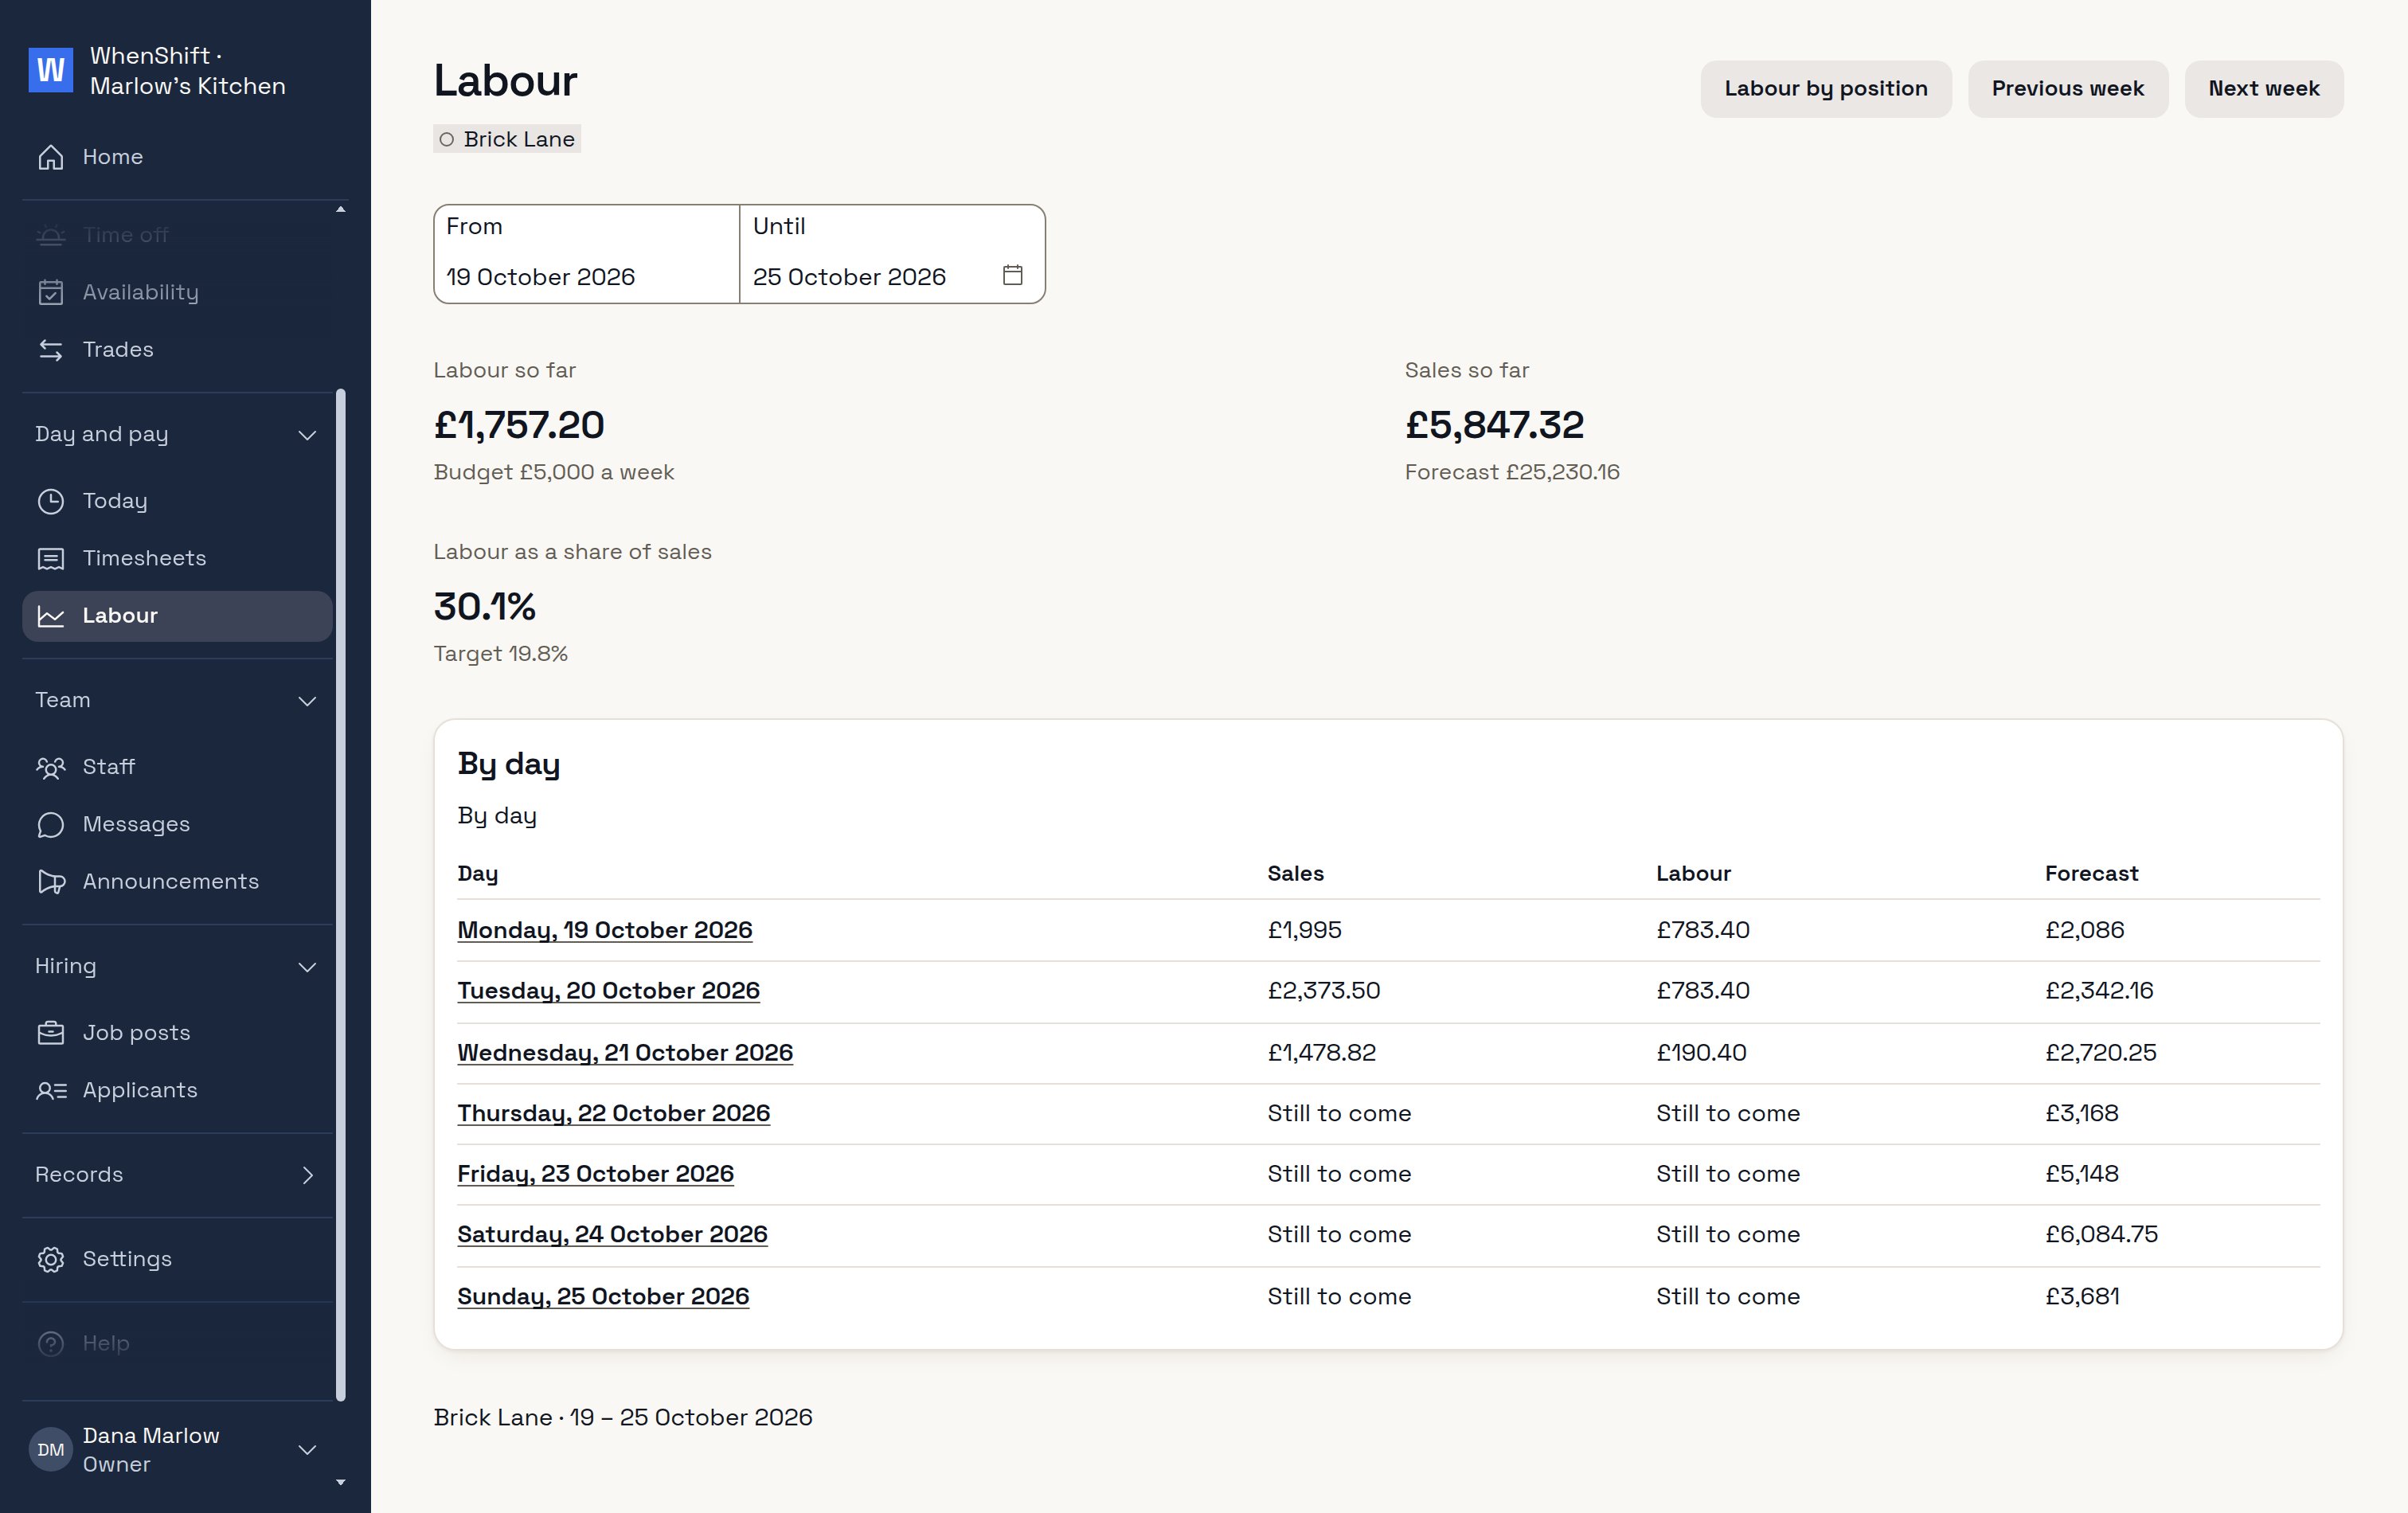Click the Job posts briefcase icon

51,1032
